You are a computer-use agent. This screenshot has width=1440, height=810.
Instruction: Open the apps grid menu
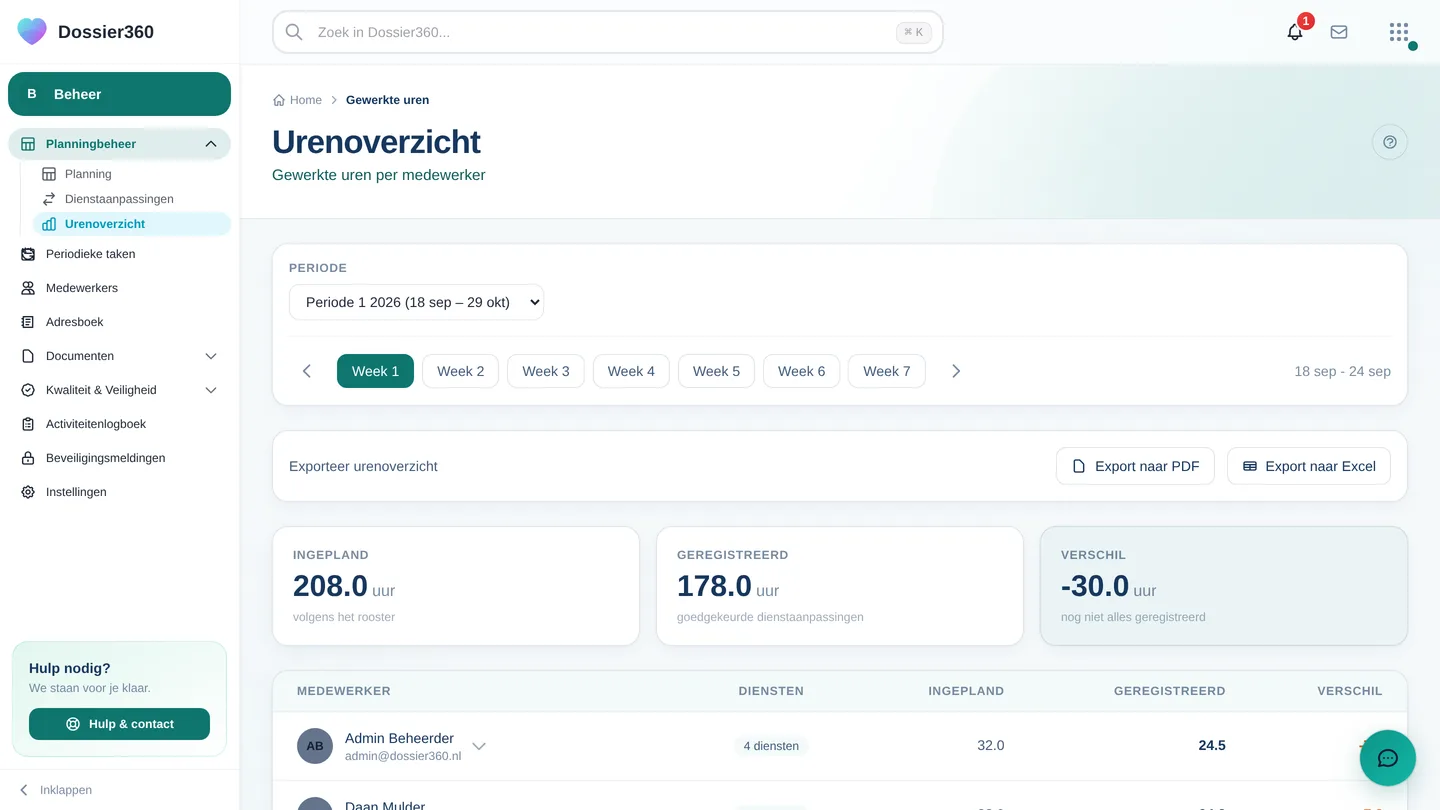point(1399,32)
